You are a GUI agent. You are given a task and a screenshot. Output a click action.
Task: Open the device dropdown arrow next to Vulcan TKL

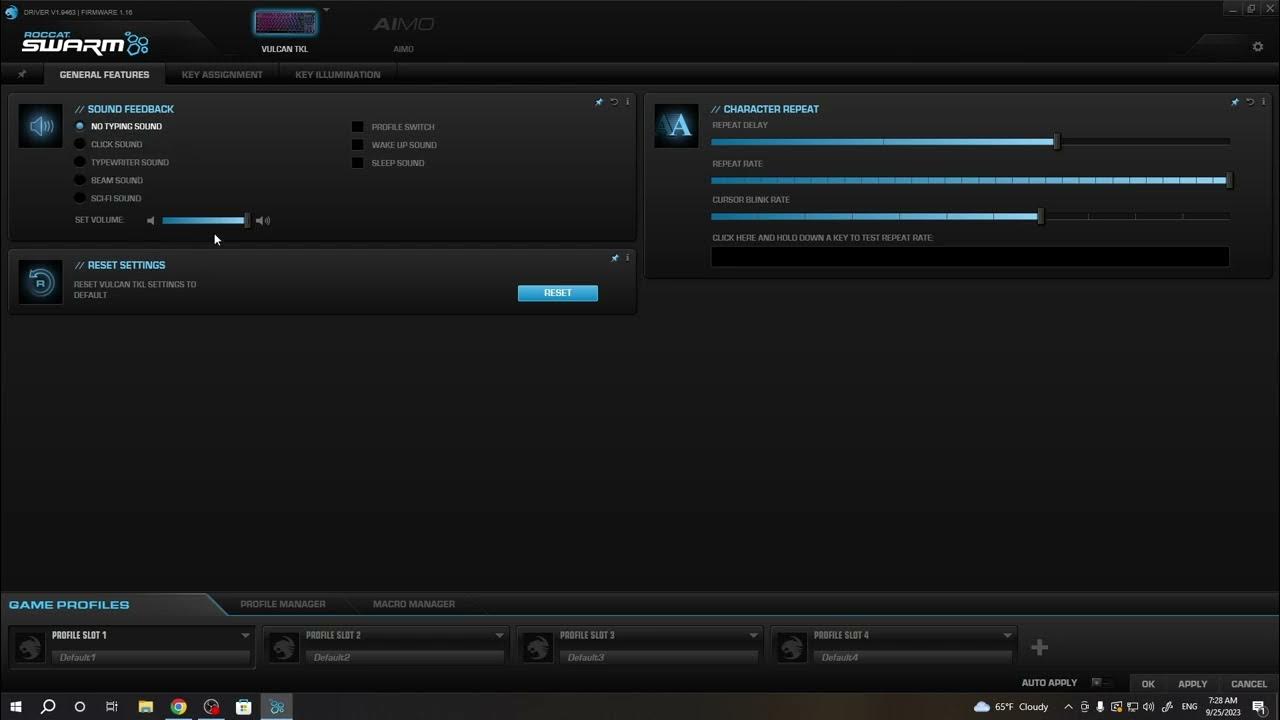(326, 10)
